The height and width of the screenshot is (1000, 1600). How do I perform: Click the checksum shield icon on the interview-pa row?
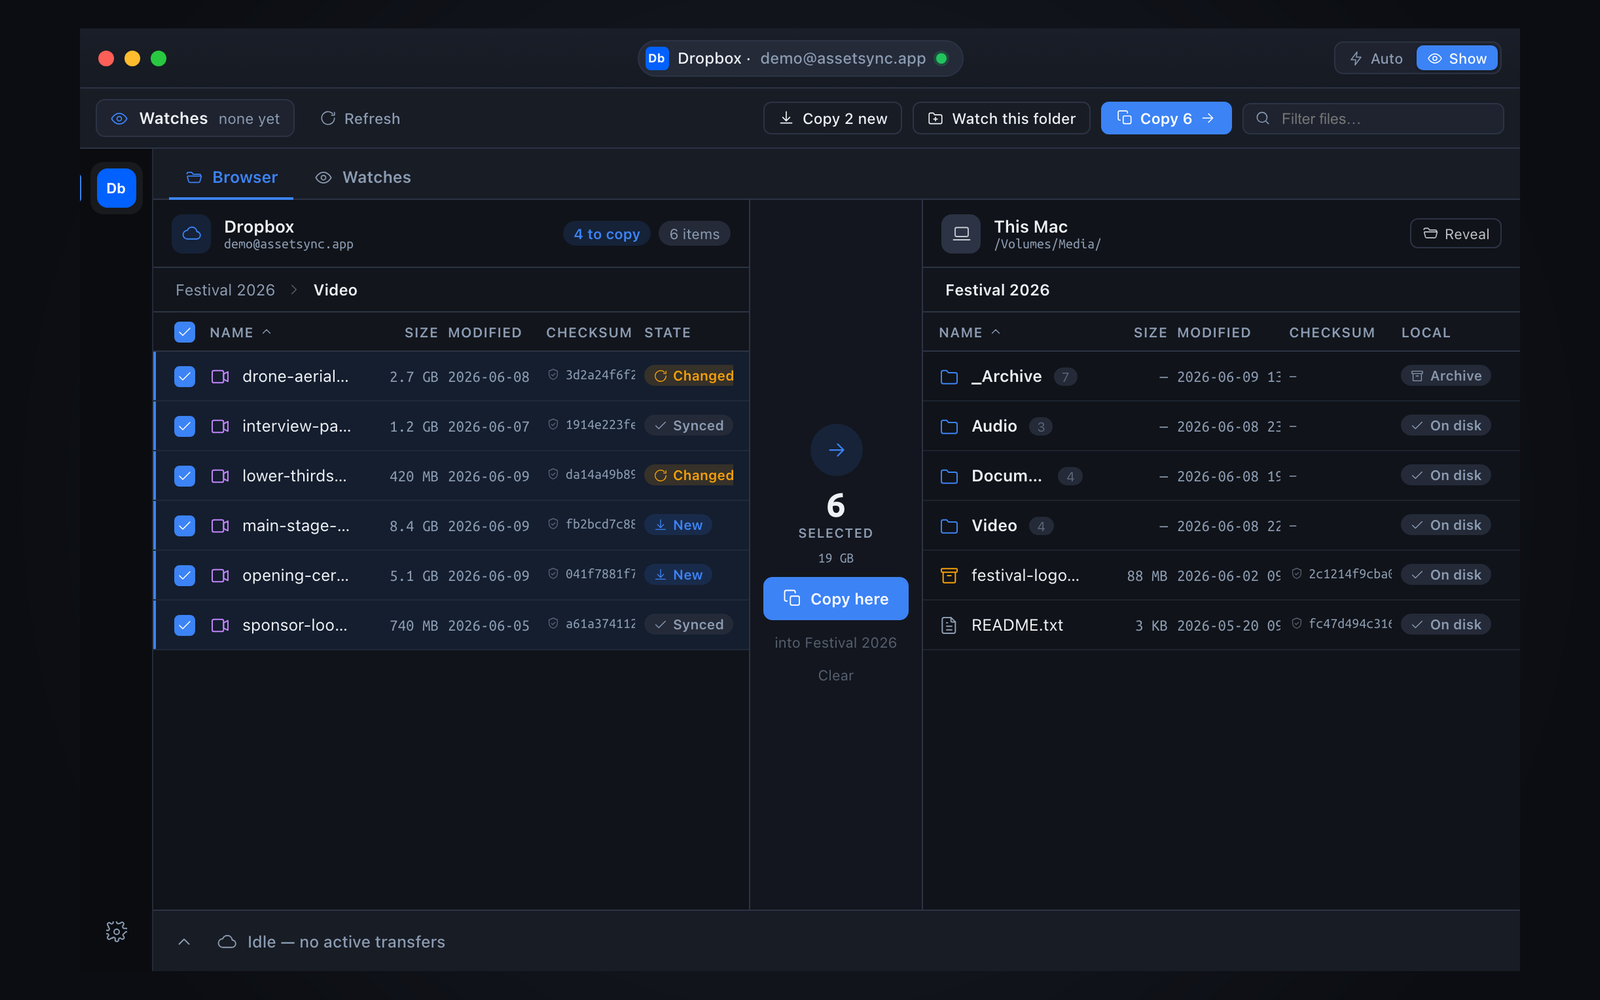(x=553, y=425)
